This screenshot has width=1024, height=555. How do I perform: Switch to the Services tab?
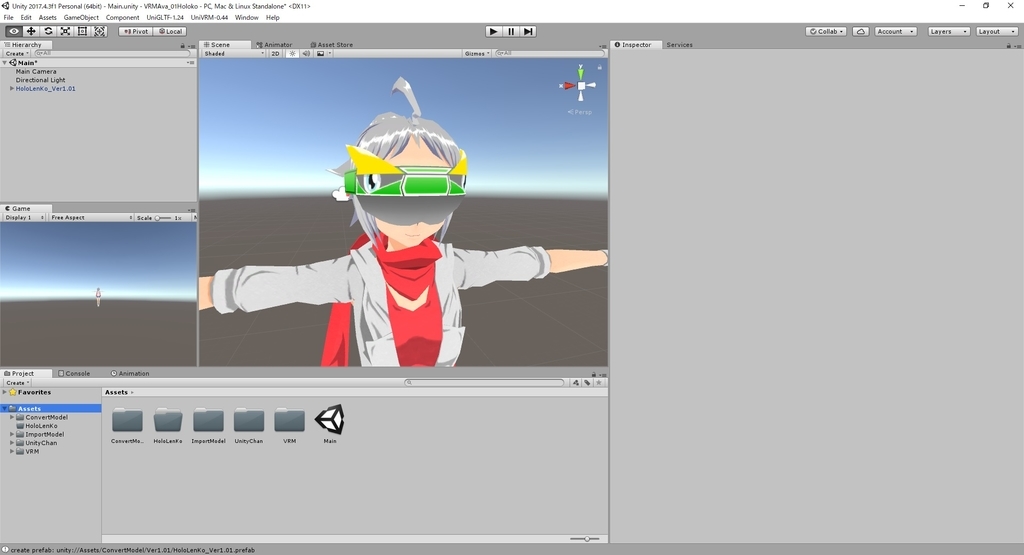click(679, 45)
